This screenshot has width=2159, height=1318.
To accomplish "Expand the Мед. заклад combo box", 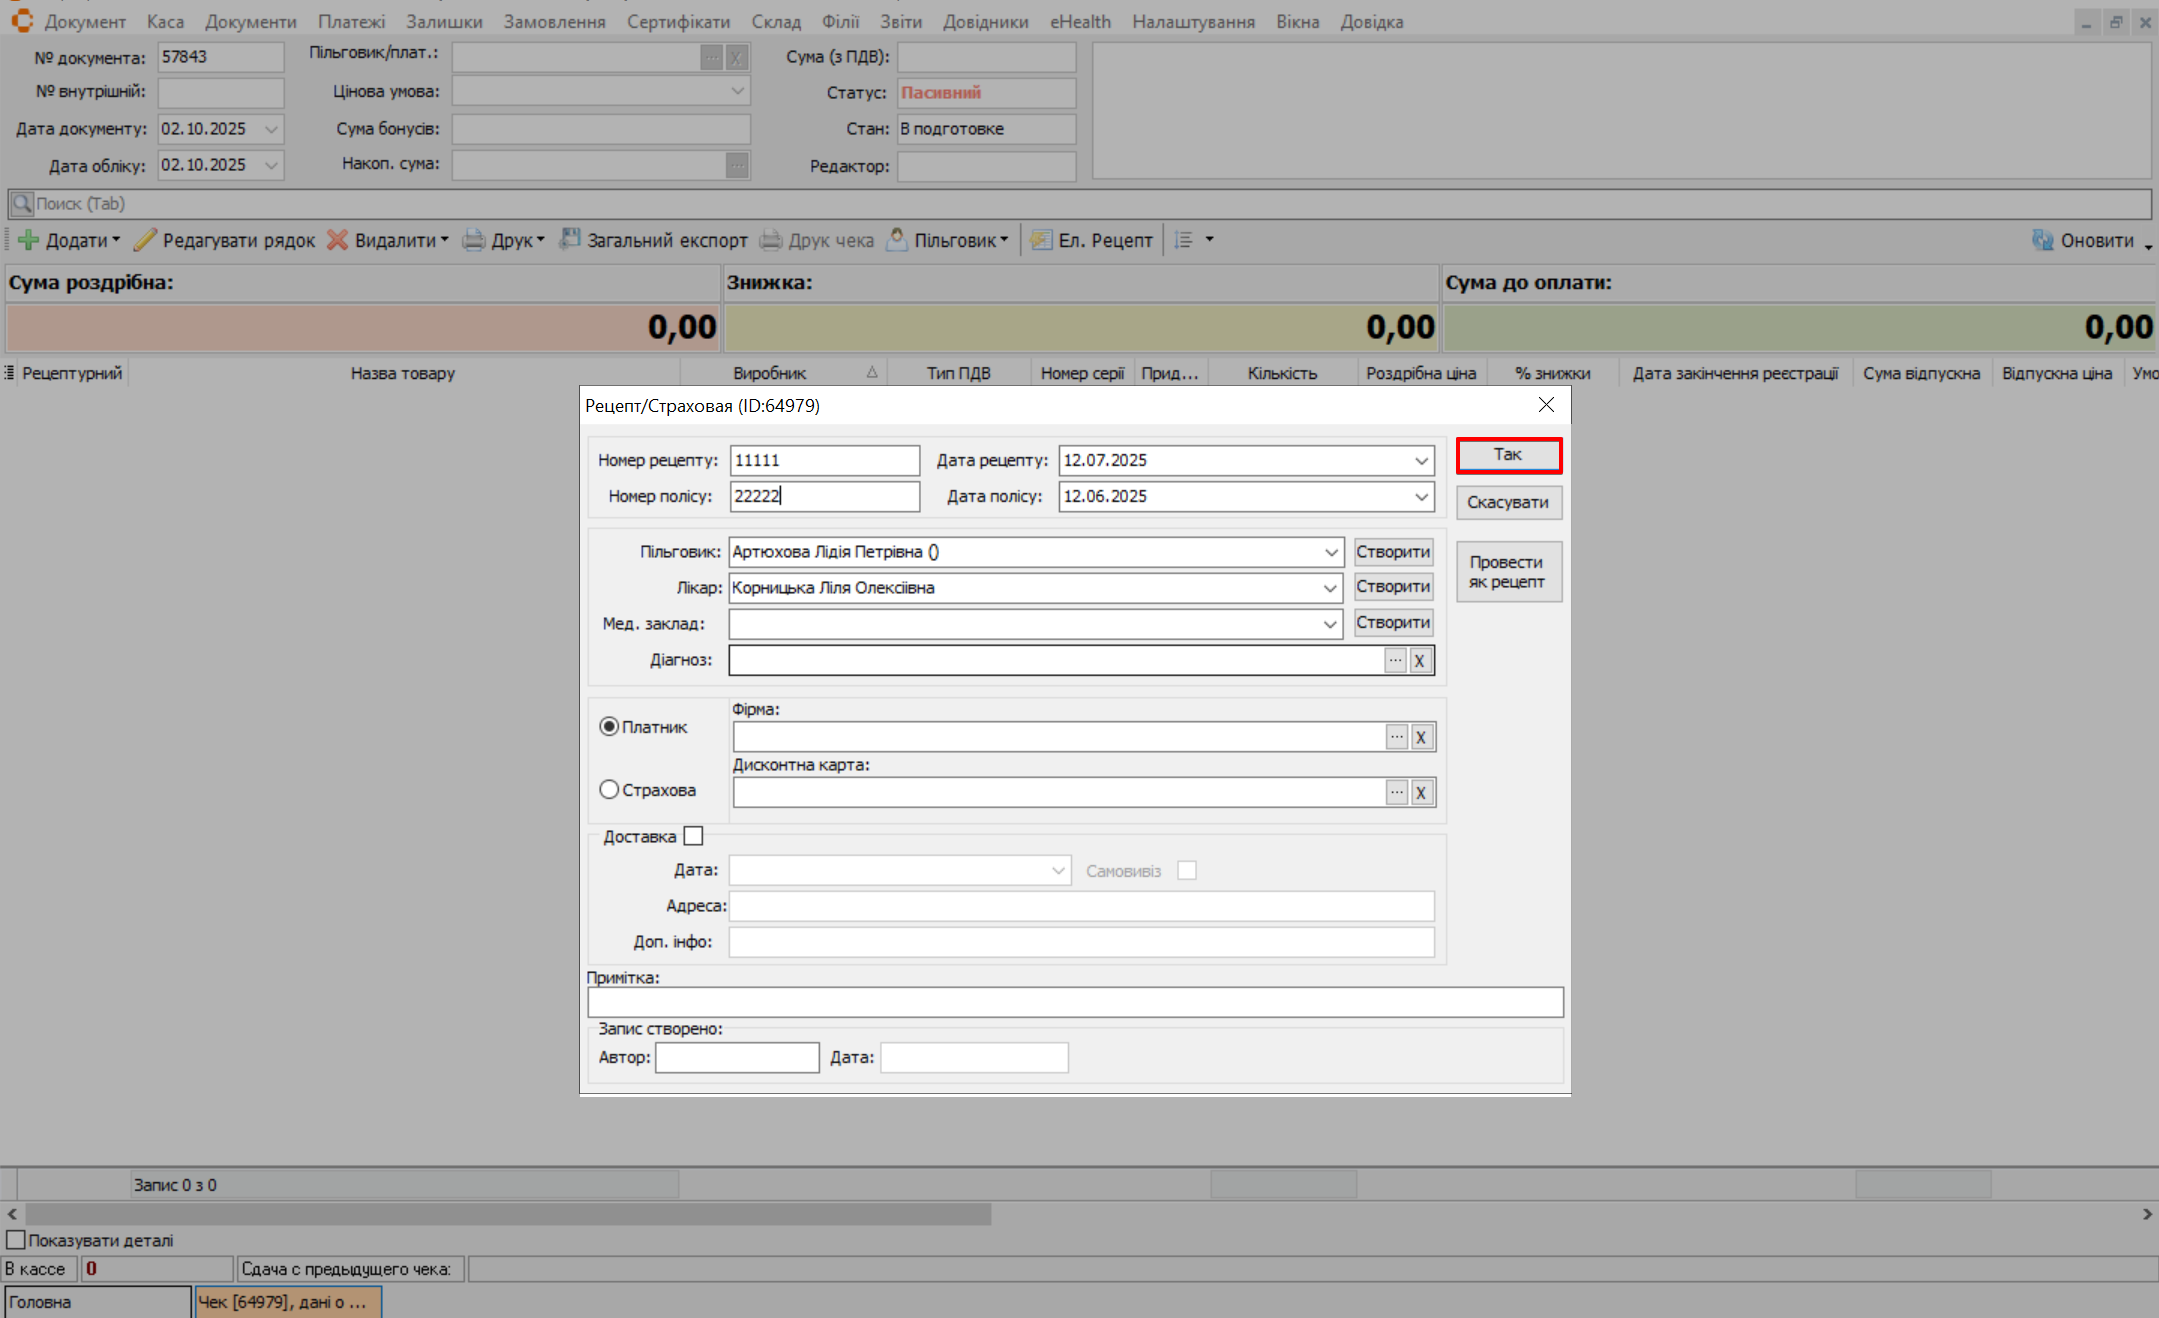I will click(x=1330, y=624).
